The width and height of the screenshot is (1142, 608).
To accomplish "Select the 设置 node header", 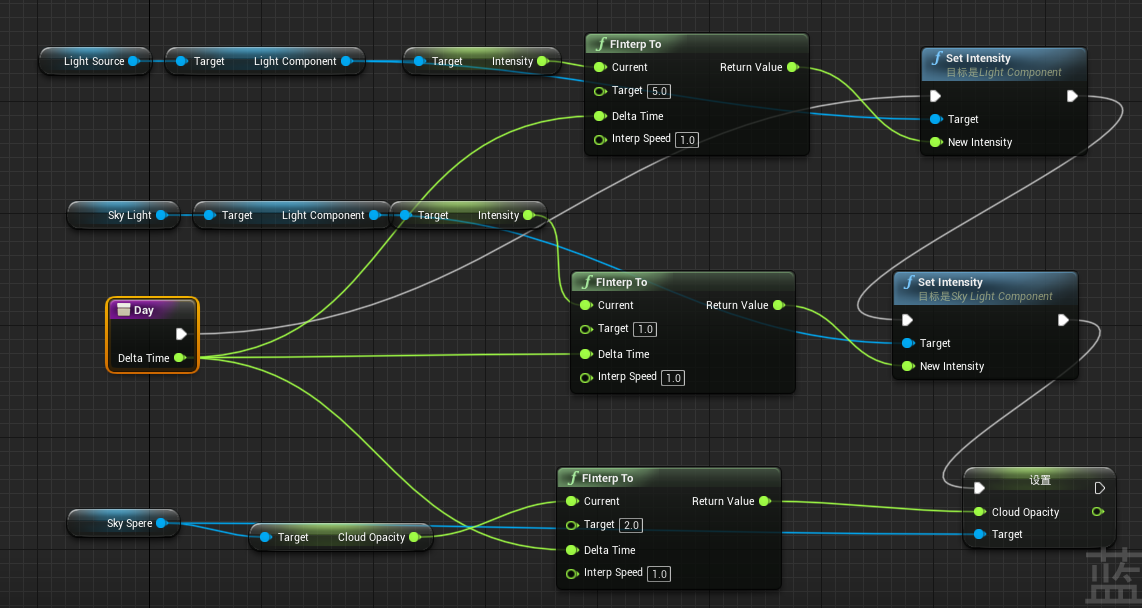I will coord(1040,480).
